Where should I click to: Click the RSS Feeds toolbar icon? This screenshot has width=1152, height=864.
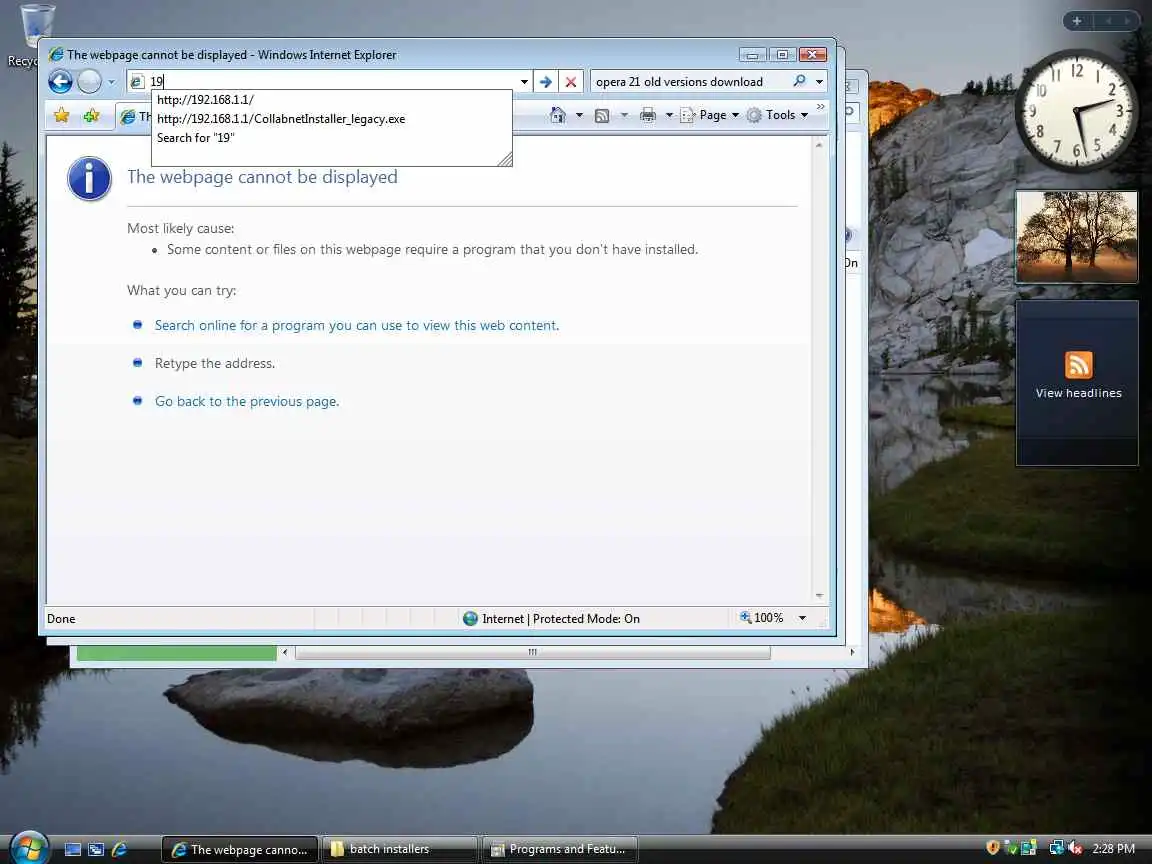602,115
